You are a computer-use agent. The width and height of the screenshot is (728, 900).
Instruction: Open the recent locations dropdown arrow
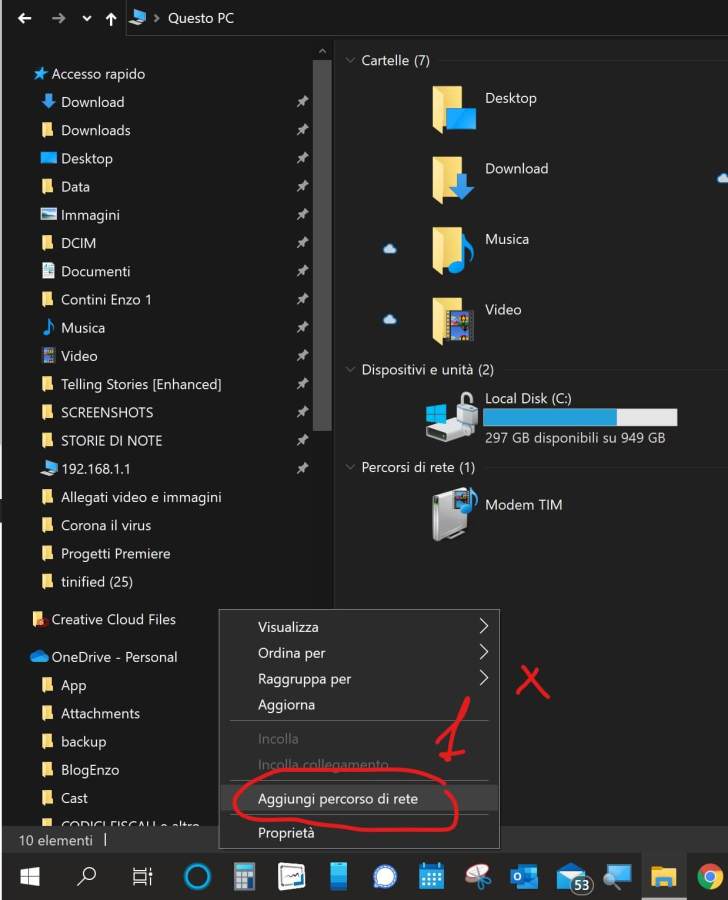[x=86, y=19]
